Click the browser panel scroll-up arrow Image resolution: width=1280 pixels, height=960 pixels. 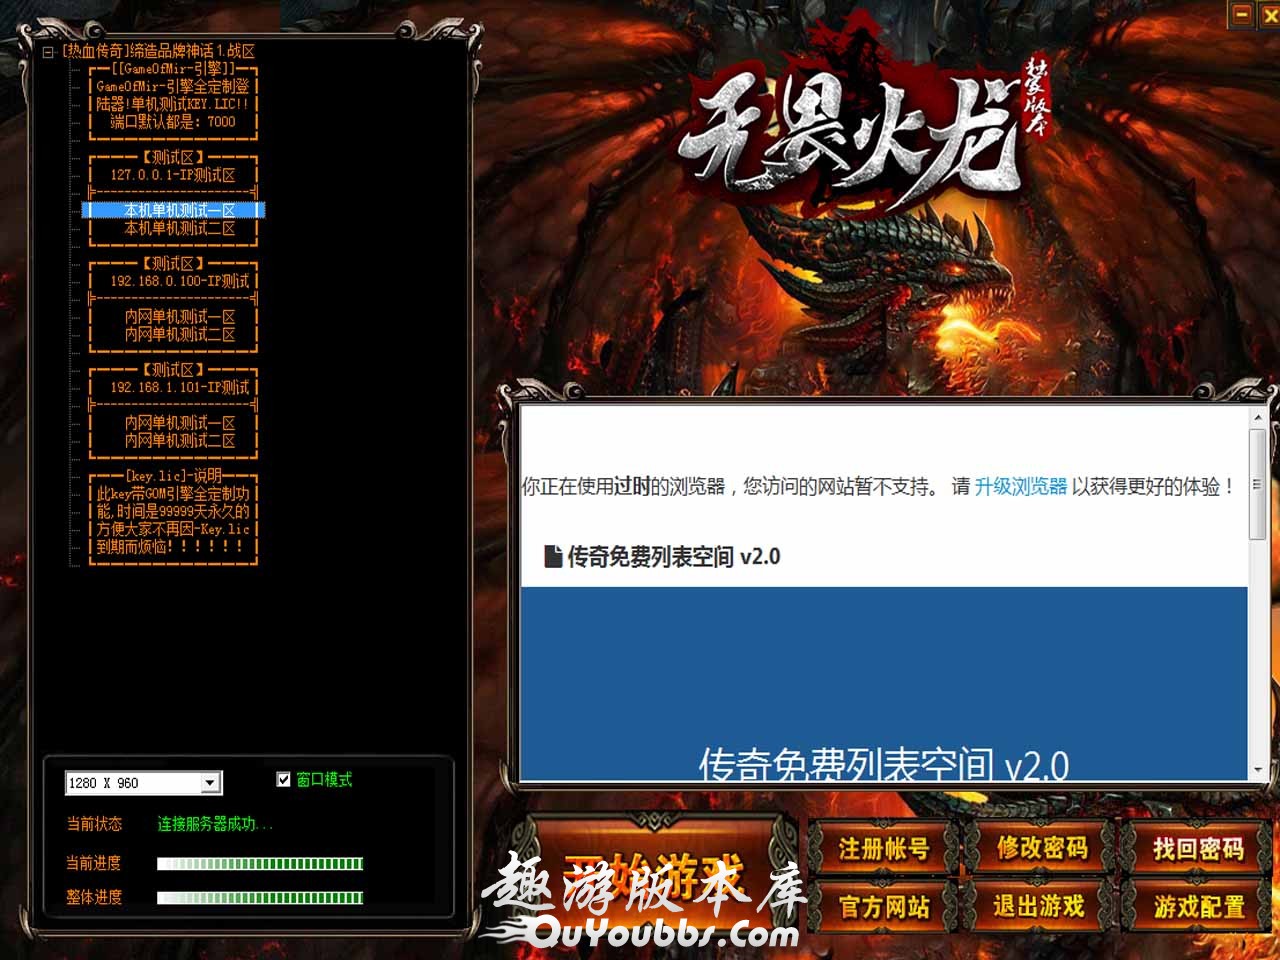[1257, 417]
